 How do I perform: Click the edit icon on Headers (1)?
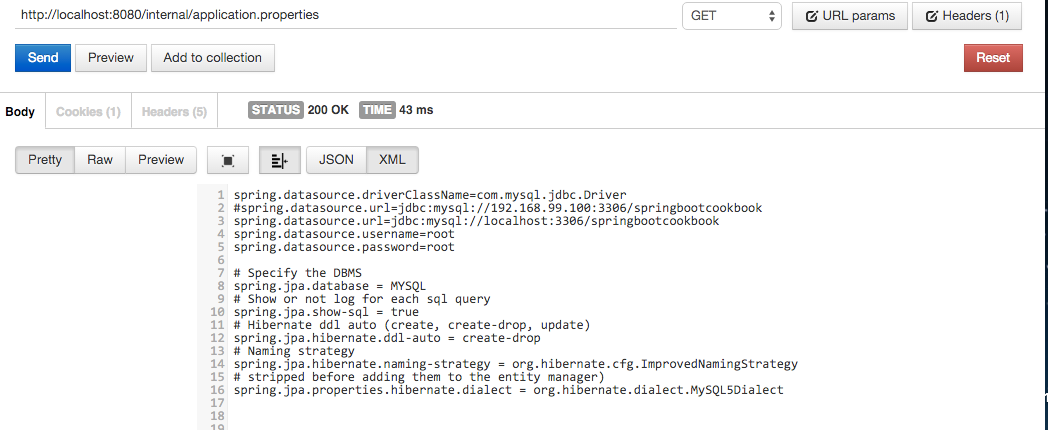[932, 16]
